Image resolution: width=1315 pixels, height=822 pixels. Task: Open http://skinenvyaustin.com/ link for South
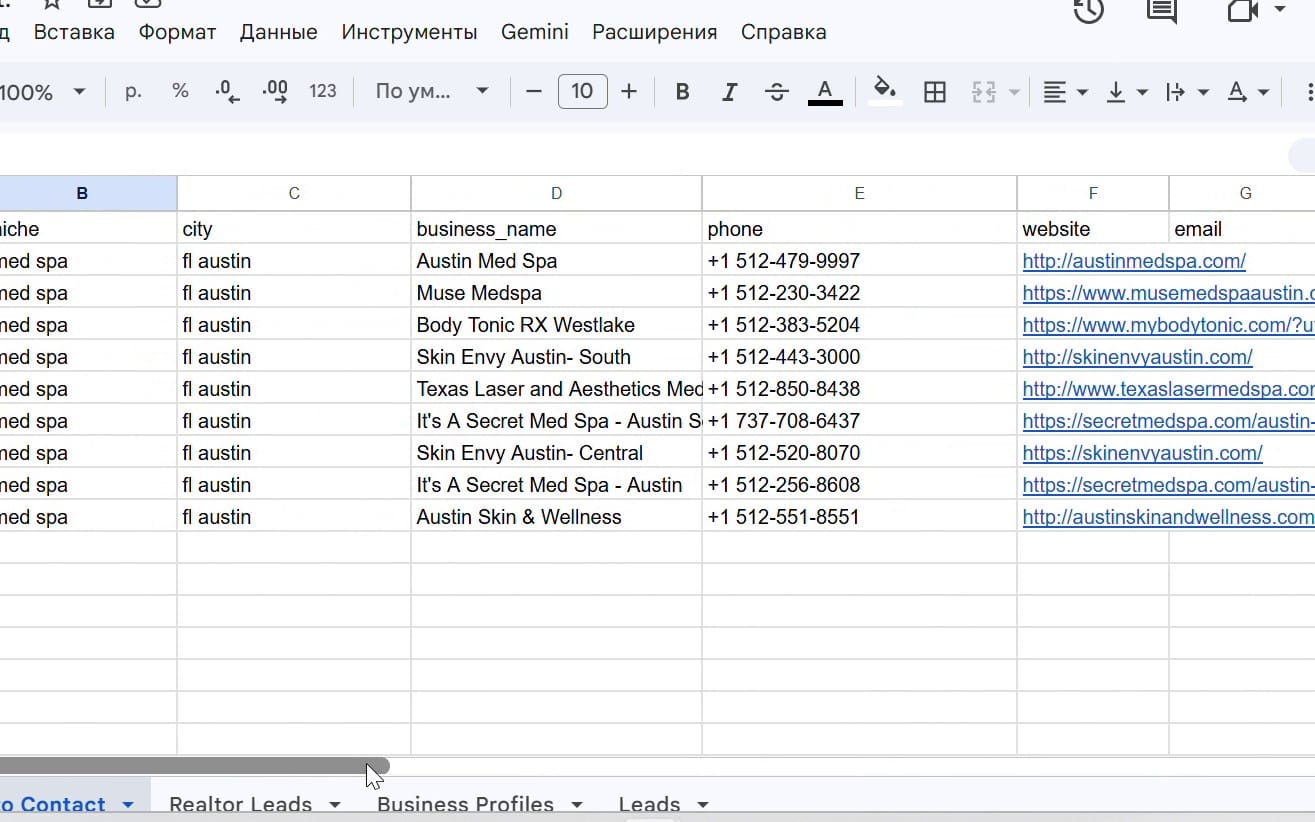coord(1137,357)
